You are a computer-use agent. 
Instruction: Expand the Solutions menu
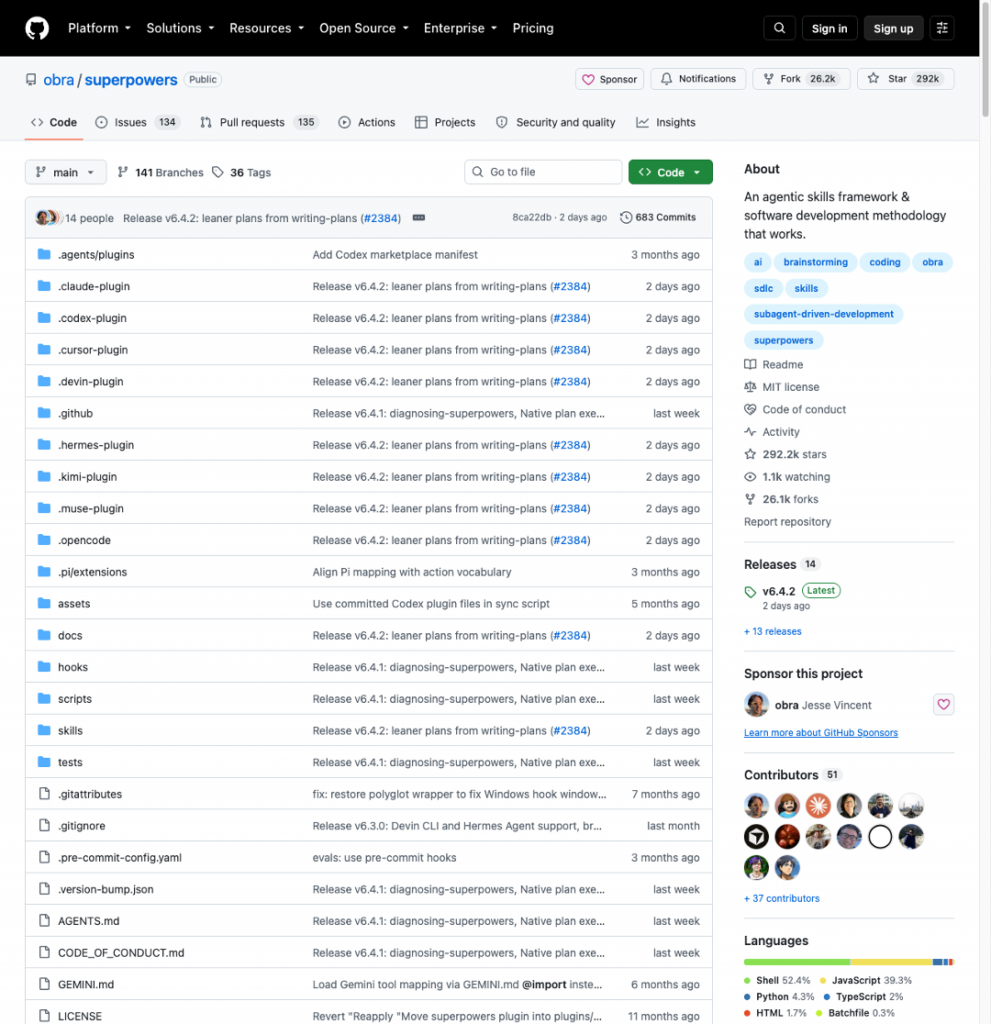pyautogui.click(x=180, y=28)
